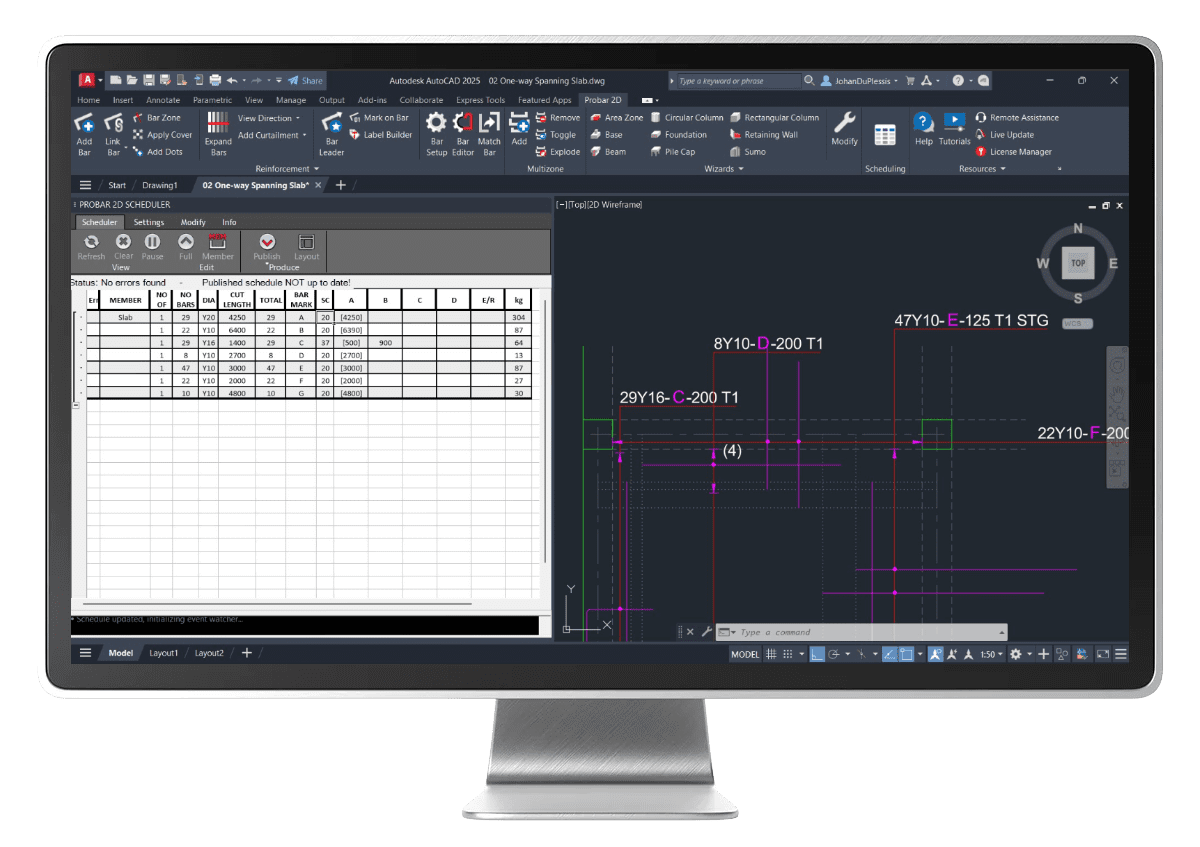Click the Retaining Wall wizard button
This screenshot has width=1200, height=847.
click(x=770, y=135)
